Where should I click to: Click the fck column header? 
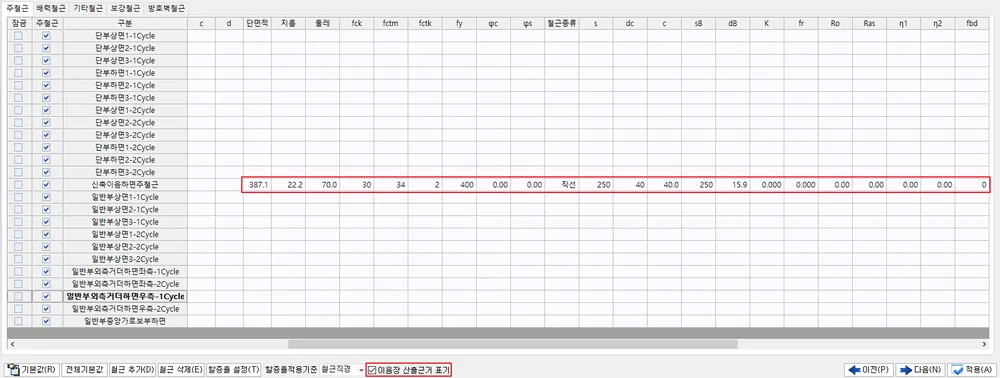[357, 24]
